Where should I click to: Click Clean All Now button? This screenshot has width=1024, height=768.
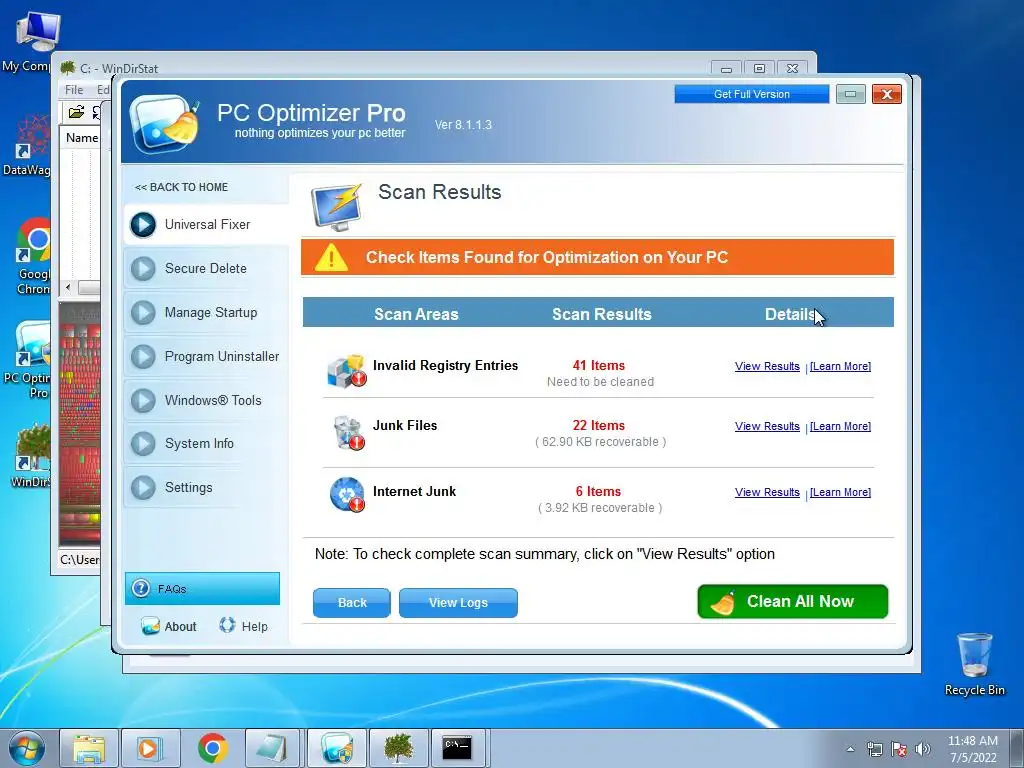(x=793, y=601)
